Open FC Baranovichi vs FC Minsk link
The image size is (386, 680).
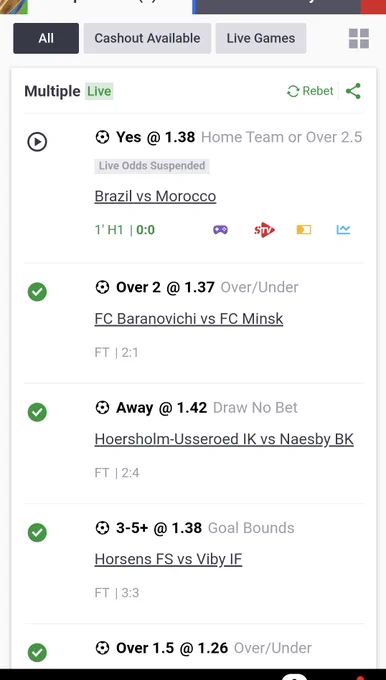click(x=189, y=319)
